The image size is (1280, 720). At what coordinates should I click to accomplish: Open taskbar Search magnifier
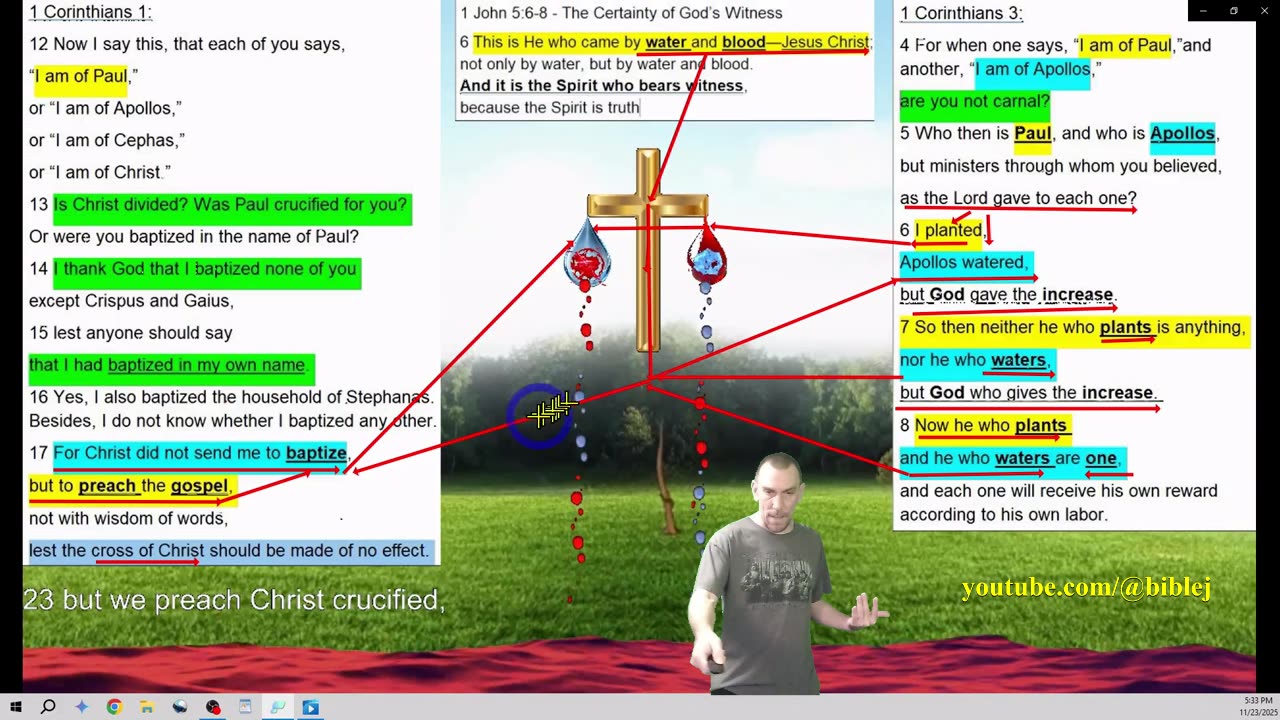[x=48, y=707]
